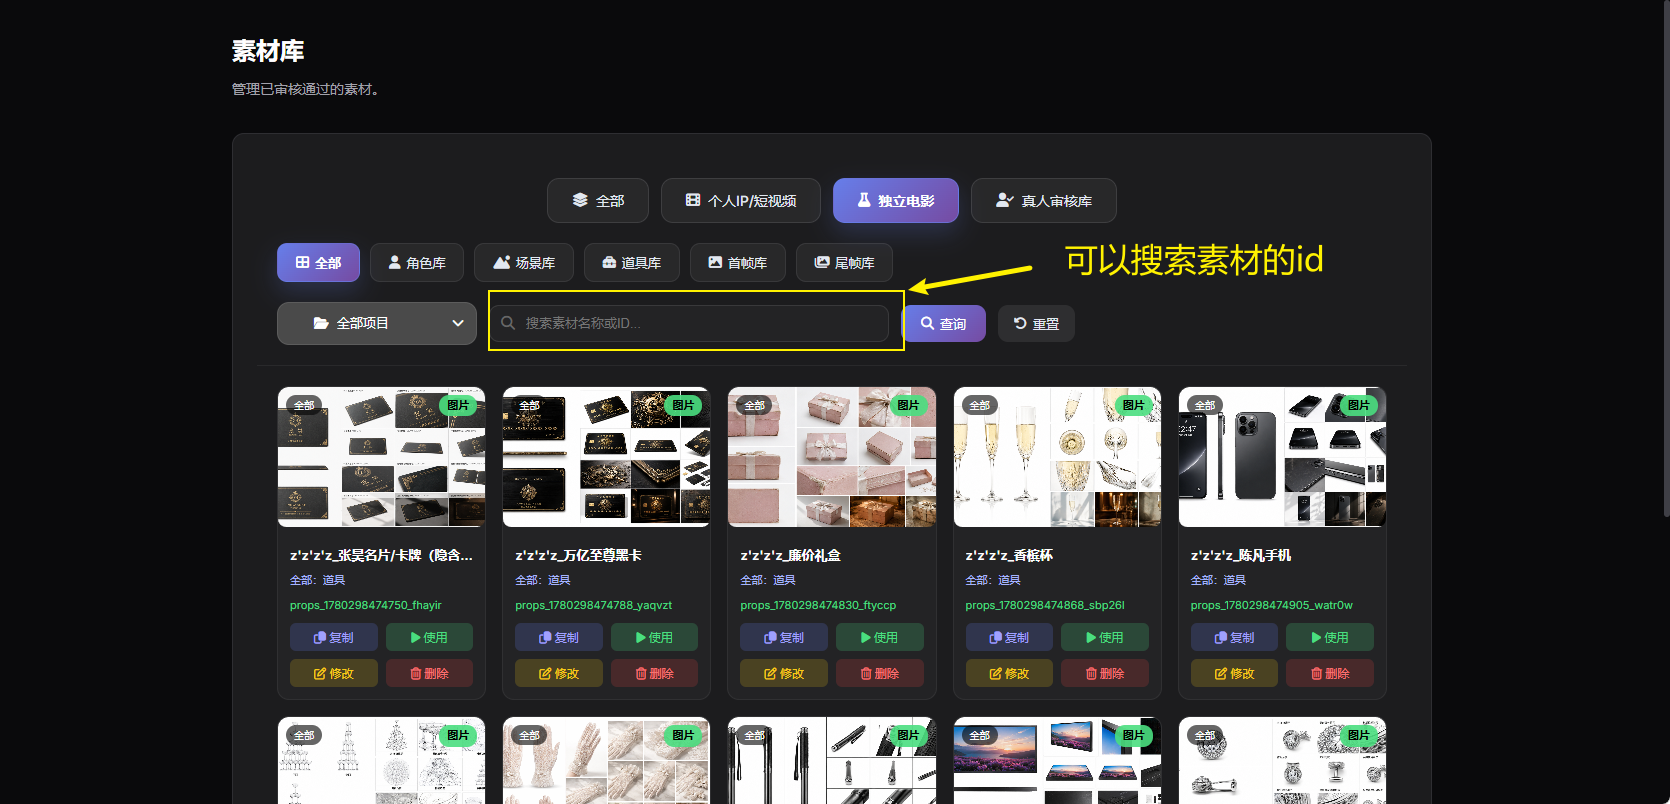Delete the 香槟杯 asset
Screen dimensions: 1670x804
pyautogui.click(x=1105, y=673)
